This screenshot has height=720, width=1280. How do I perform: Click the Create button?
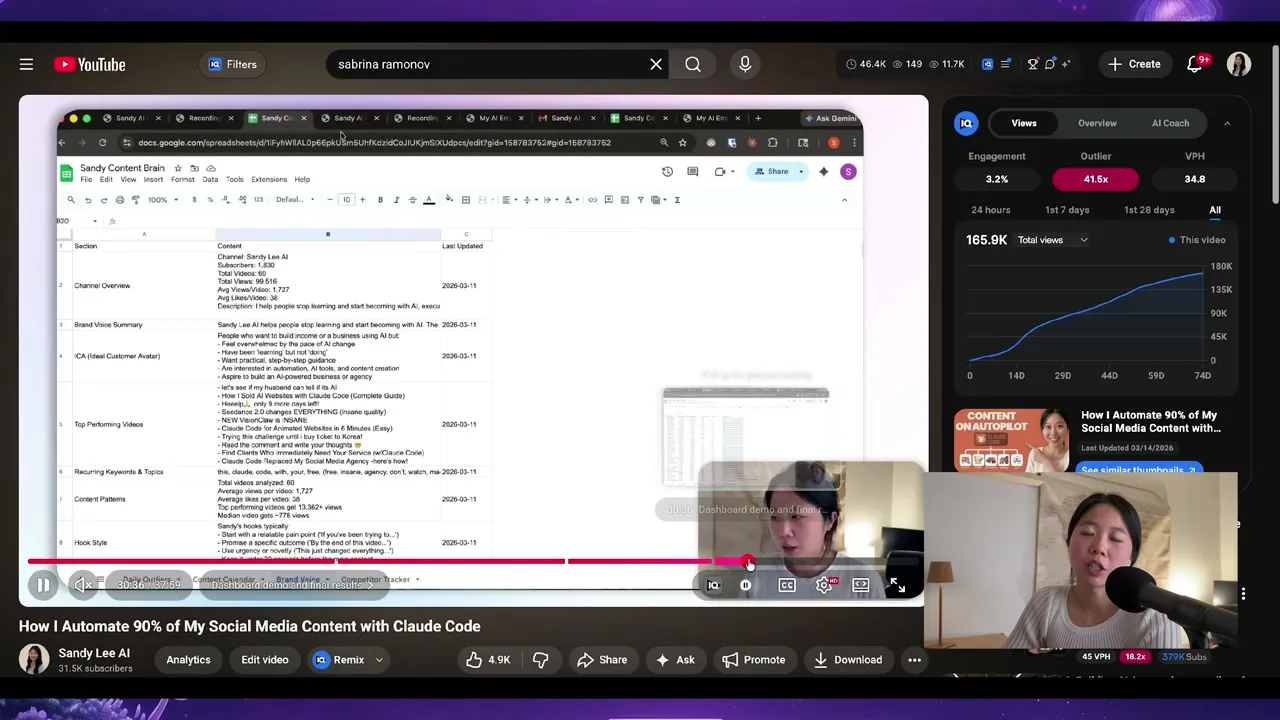[1134, 64]
